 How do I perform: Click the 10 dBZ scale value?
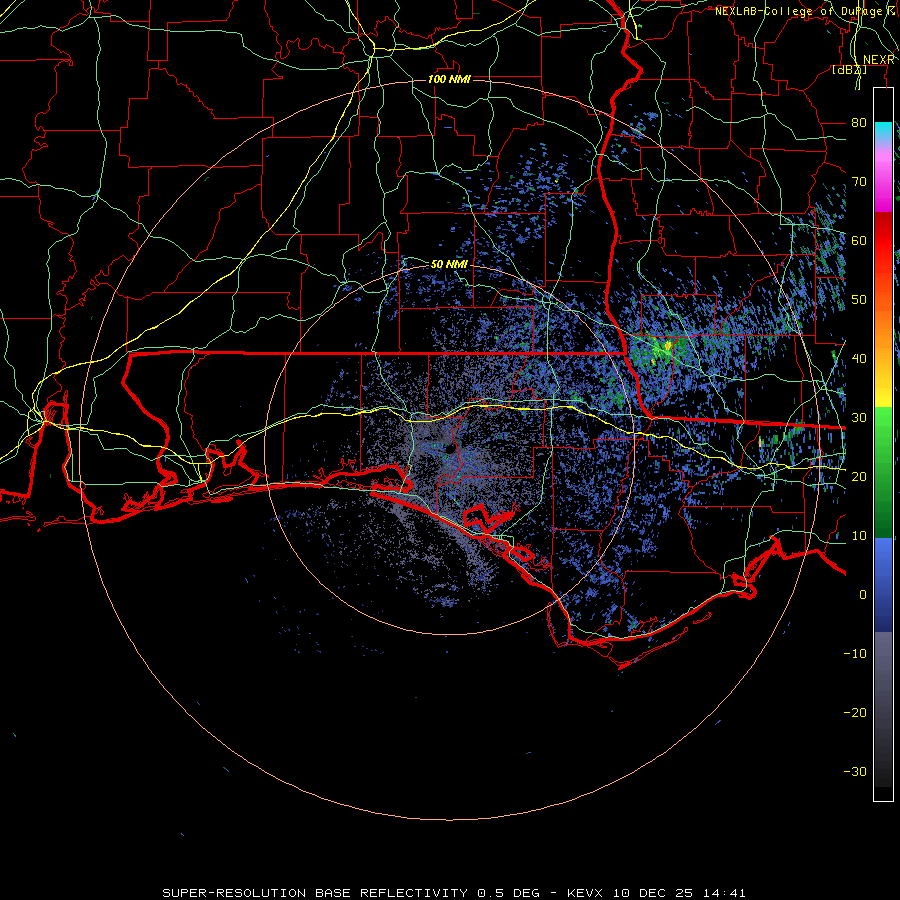(x=859, y=536)
